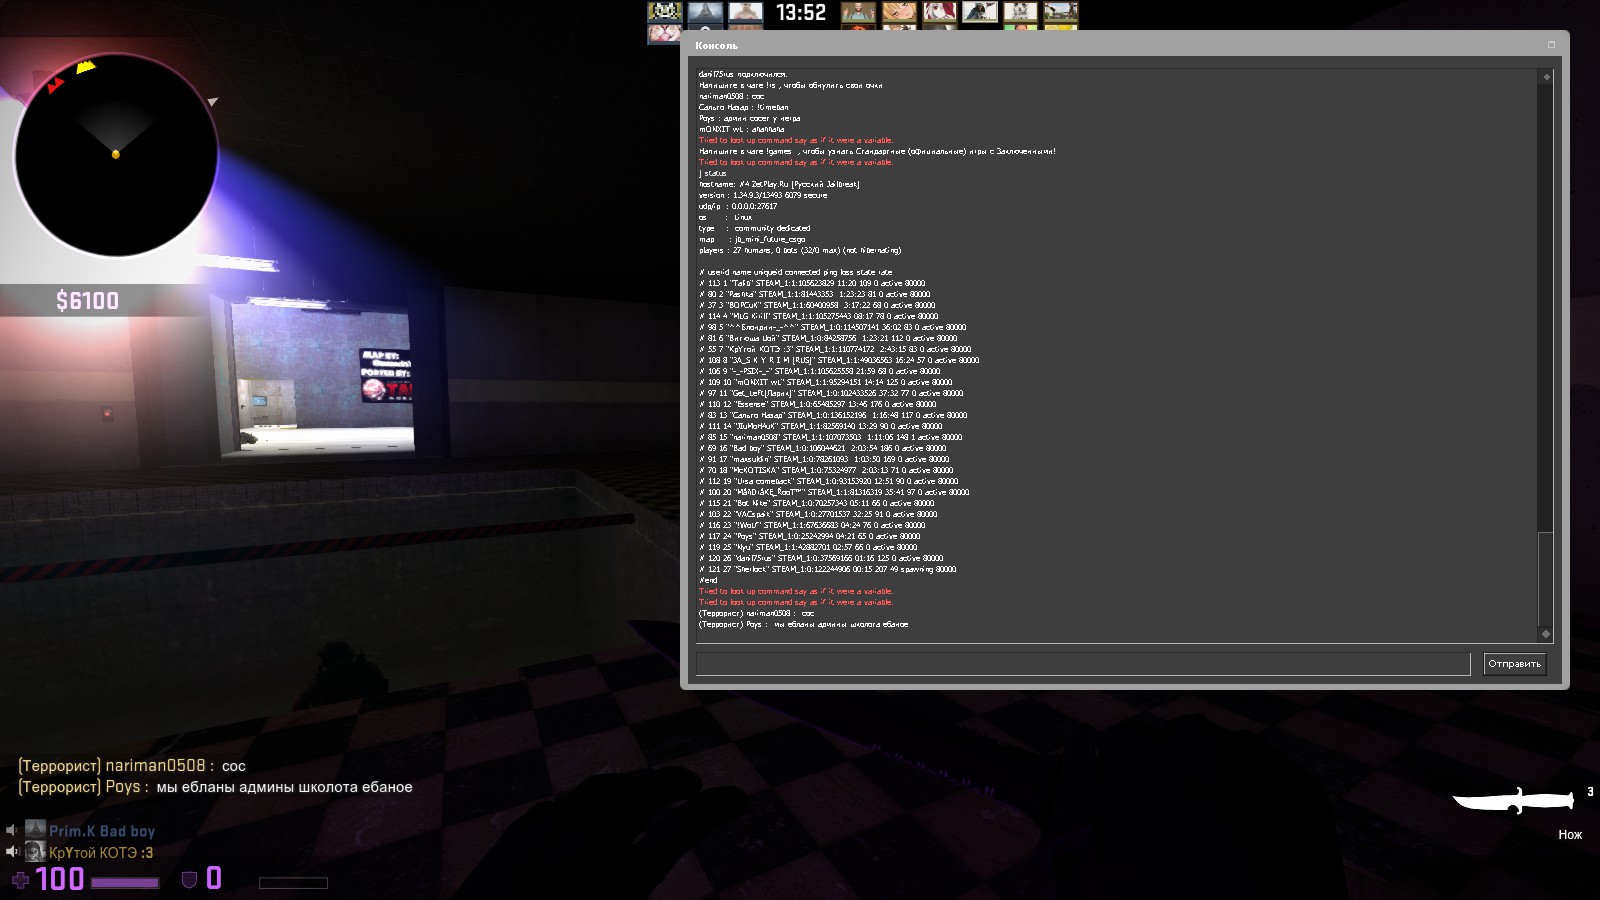The width and height of the screenshot is (1600, 900).
Task: Click the $6100 money display
Action: pyautogui.click(x=88, y=301)
